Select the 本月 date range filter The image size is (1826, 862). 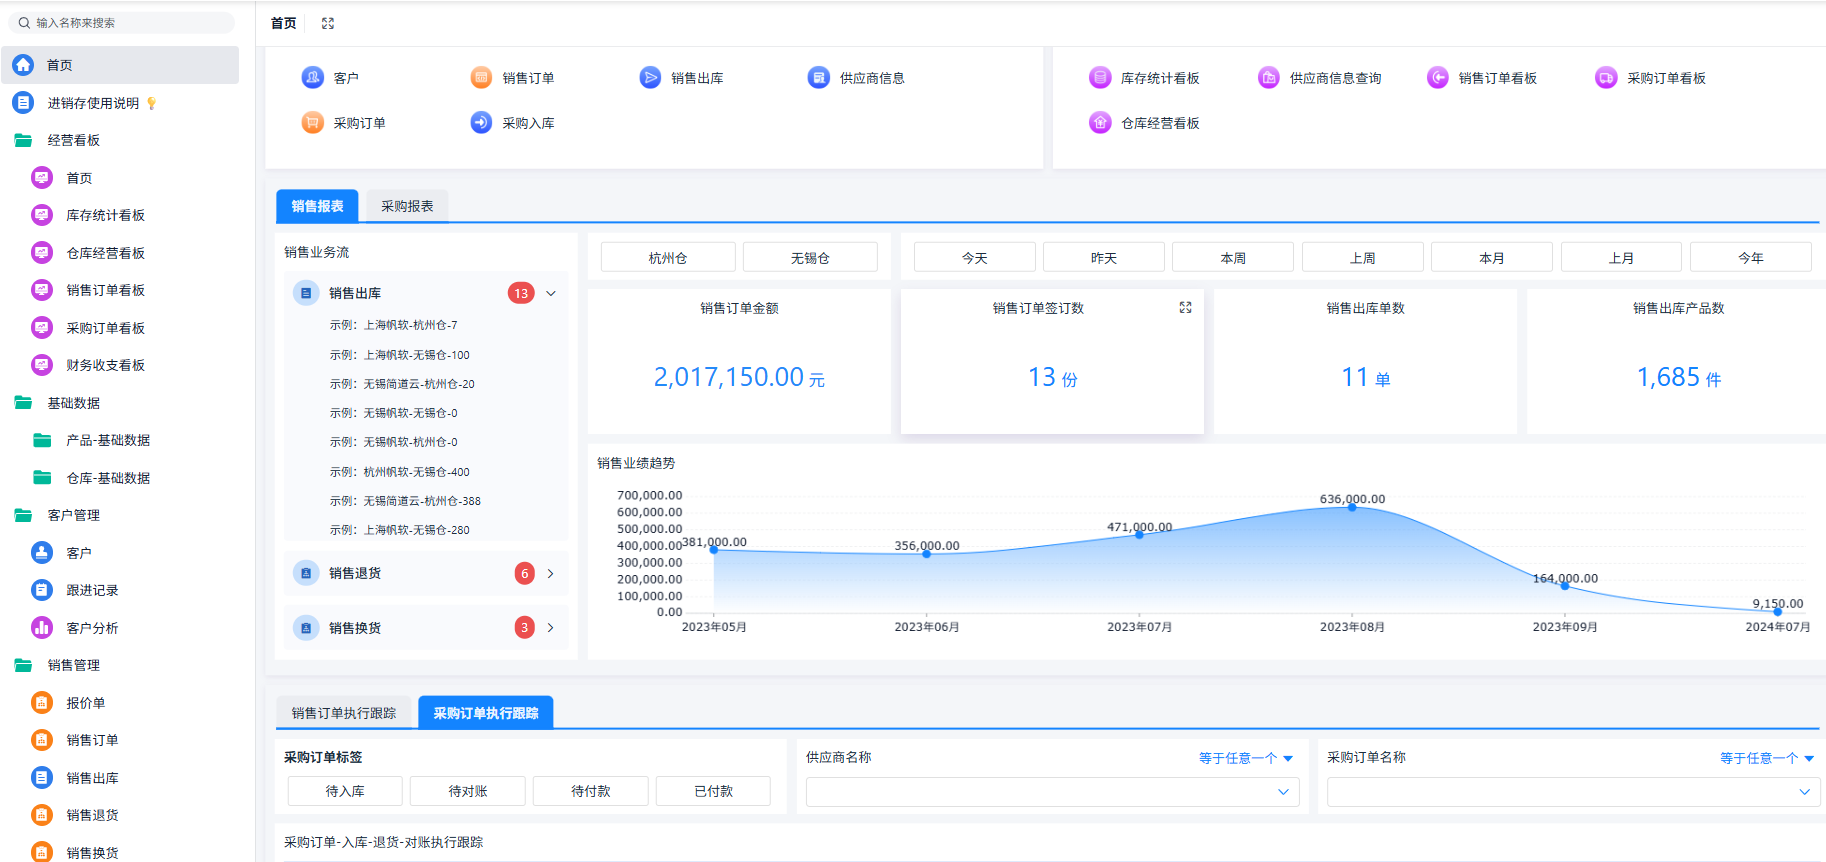point(1492,258)
